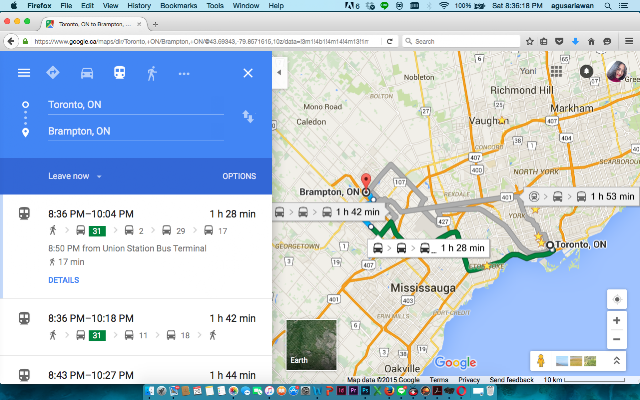Viewport: 640px width, 400px height.
Task: Open the Apple menu
Action: (13, 6)
